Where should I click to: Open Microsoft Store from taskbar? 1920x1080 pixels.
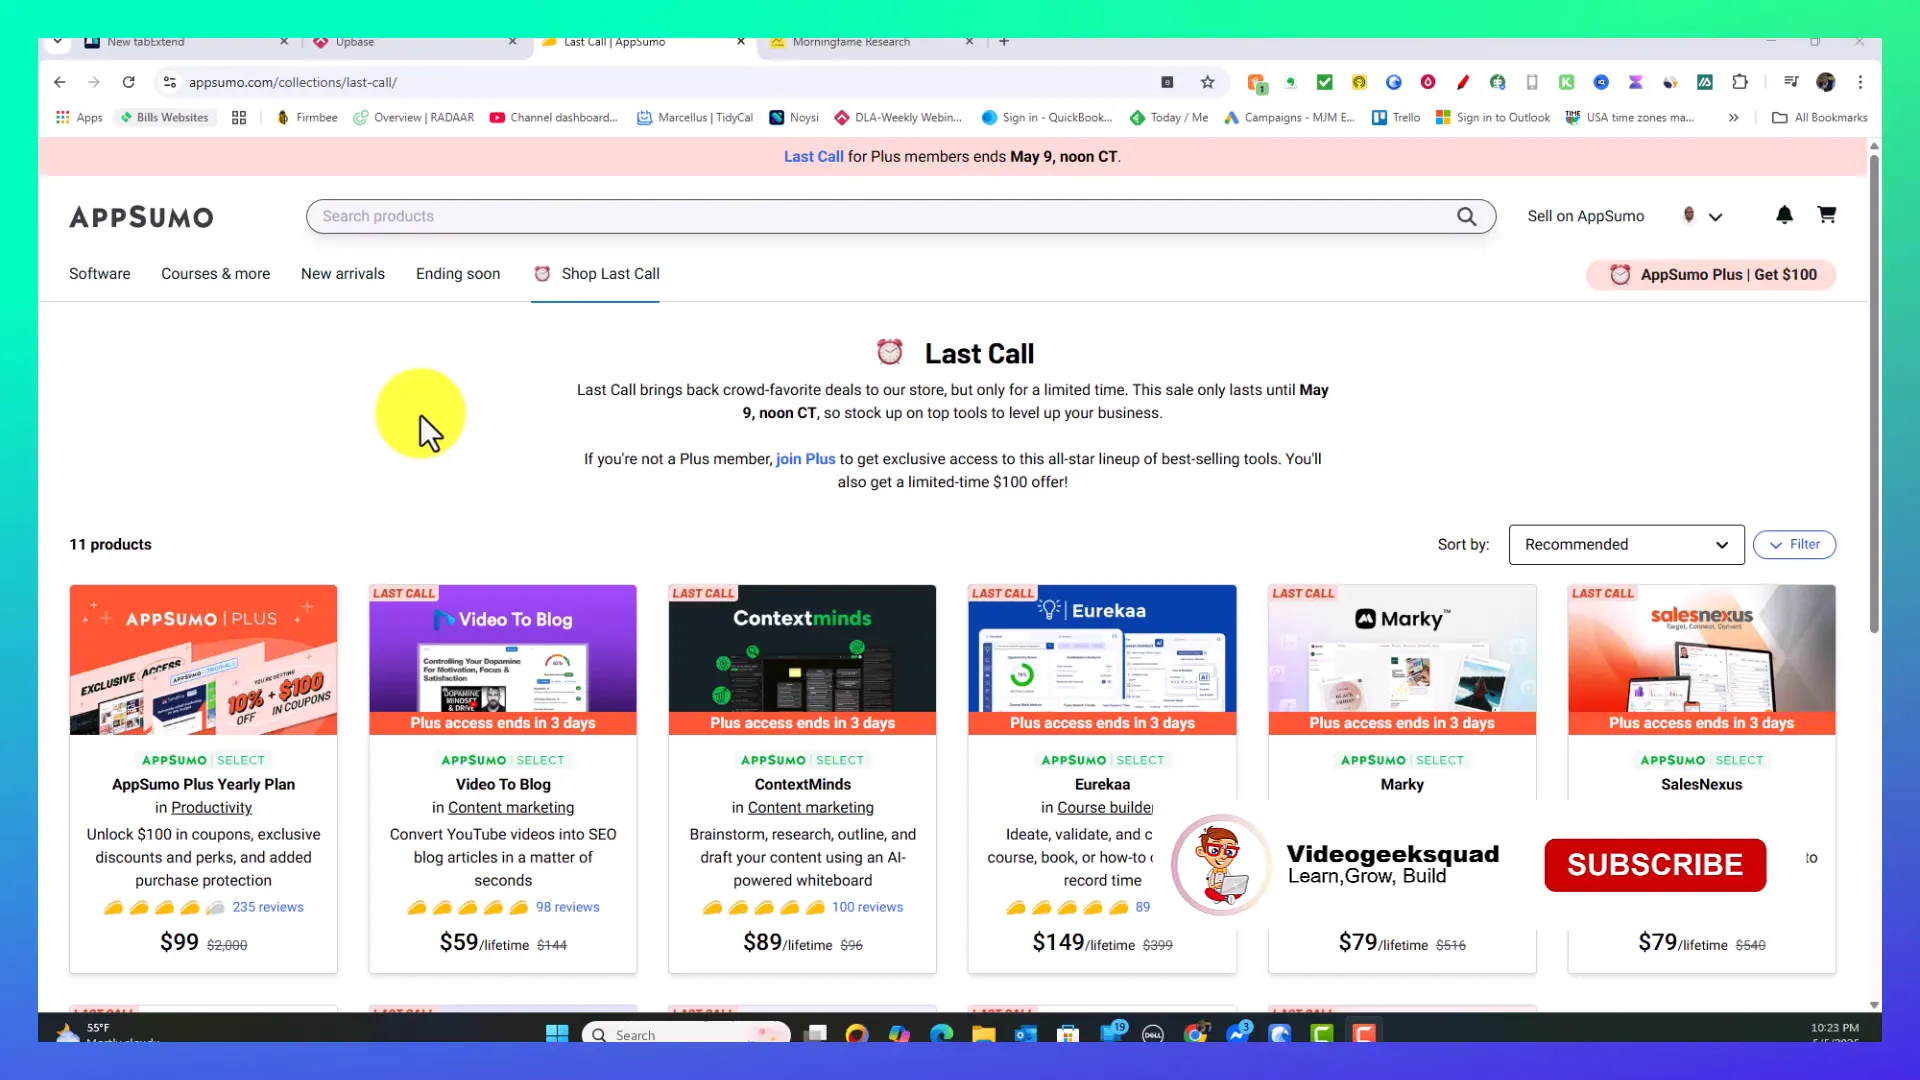pos(1068,1034)
